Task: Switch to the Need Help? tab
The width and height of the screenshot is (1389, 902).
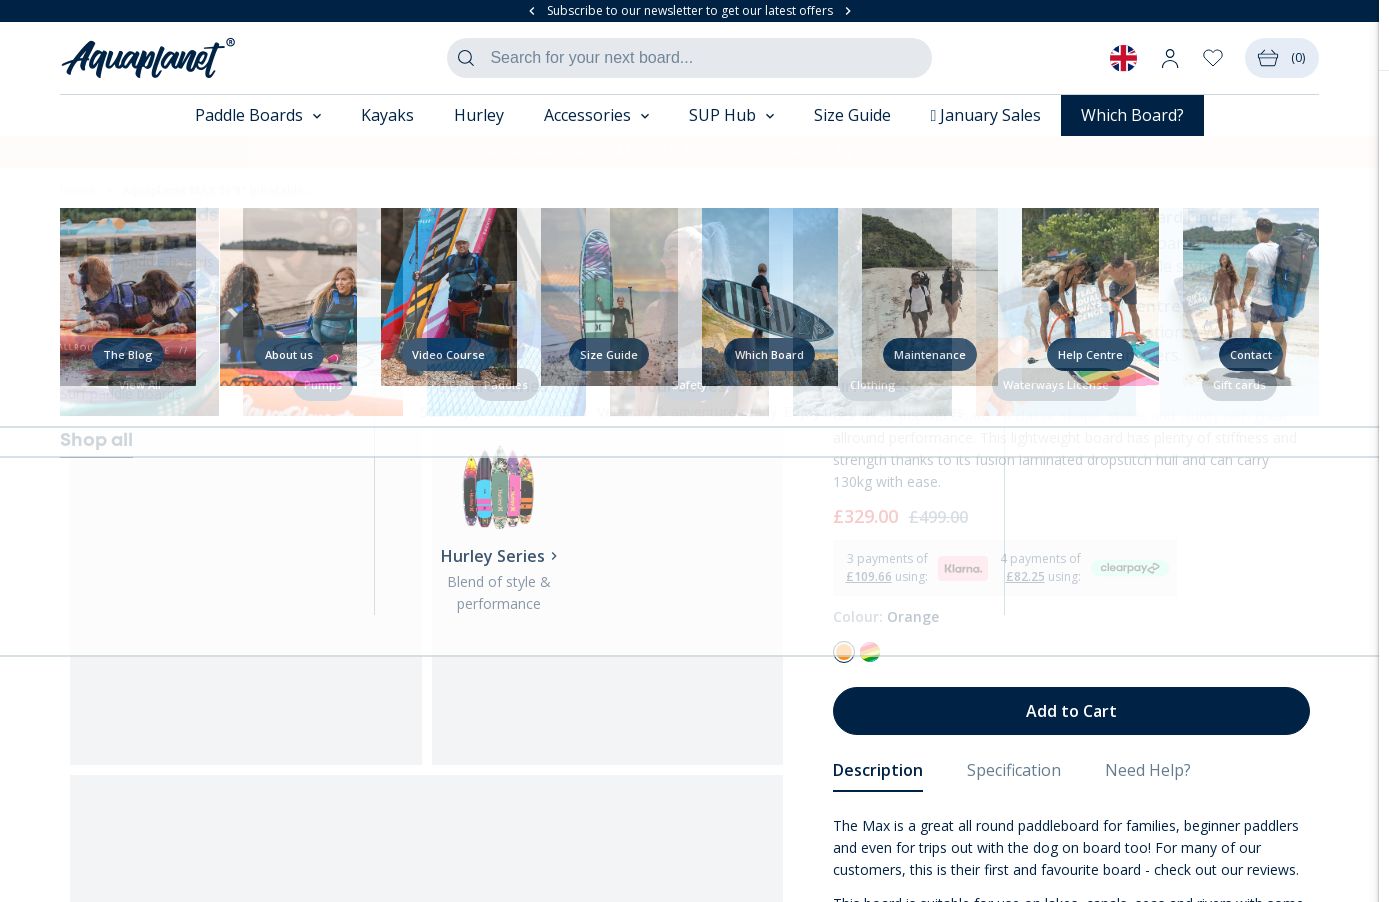Action: [1148, 770]
